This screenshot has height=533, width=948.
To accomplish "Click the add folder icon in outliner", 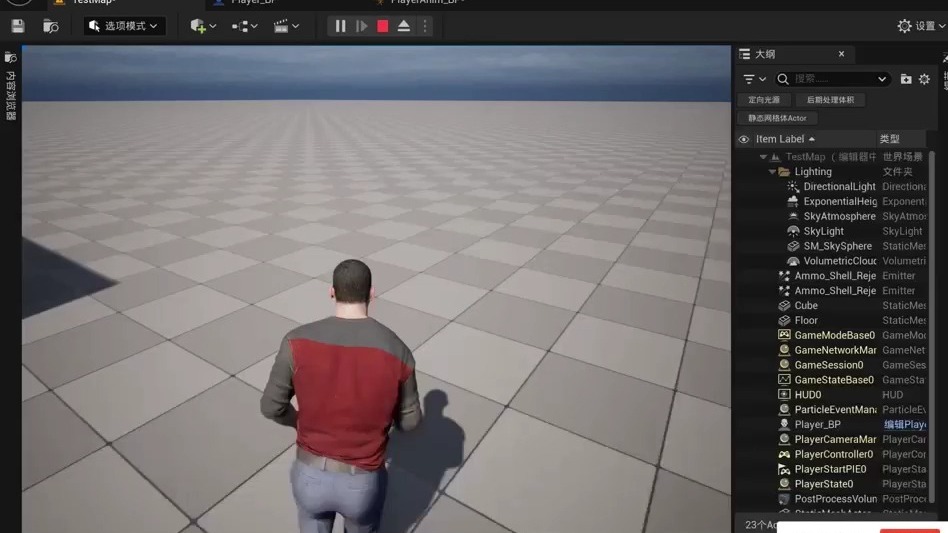I will 906,79.
